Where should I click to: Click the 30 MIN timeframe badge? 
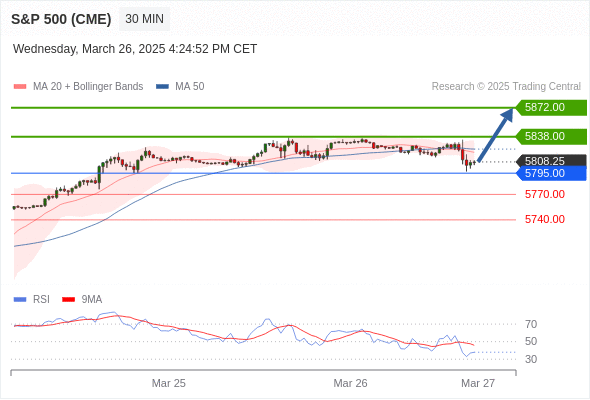144,19
